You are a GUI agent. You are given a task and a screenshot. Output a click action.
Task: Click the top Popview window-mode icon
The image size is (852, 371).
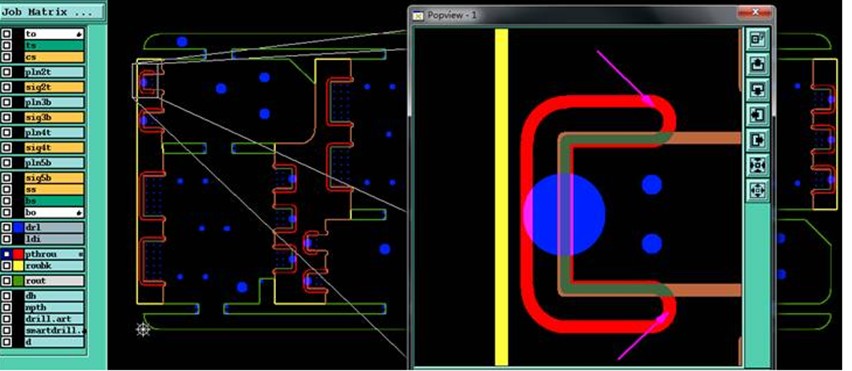click(757, 39)
